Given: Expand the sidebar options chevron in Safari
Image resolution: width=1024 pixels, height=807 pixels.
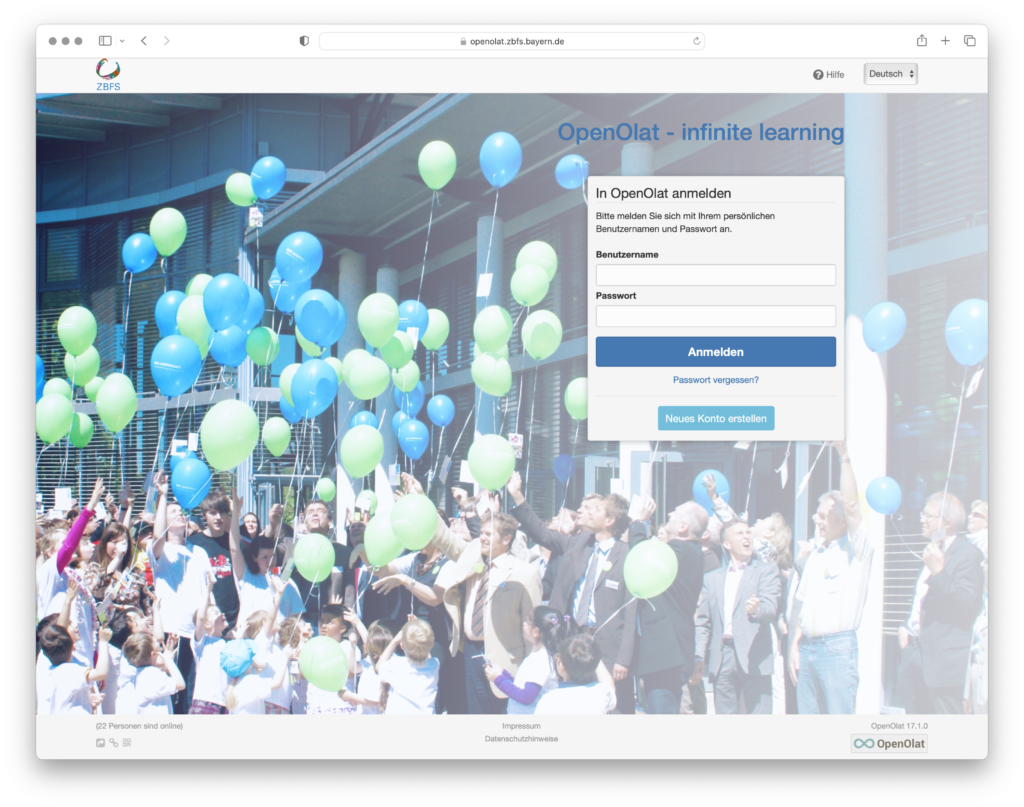Looking at the screenshot, I should click(122, 41).
